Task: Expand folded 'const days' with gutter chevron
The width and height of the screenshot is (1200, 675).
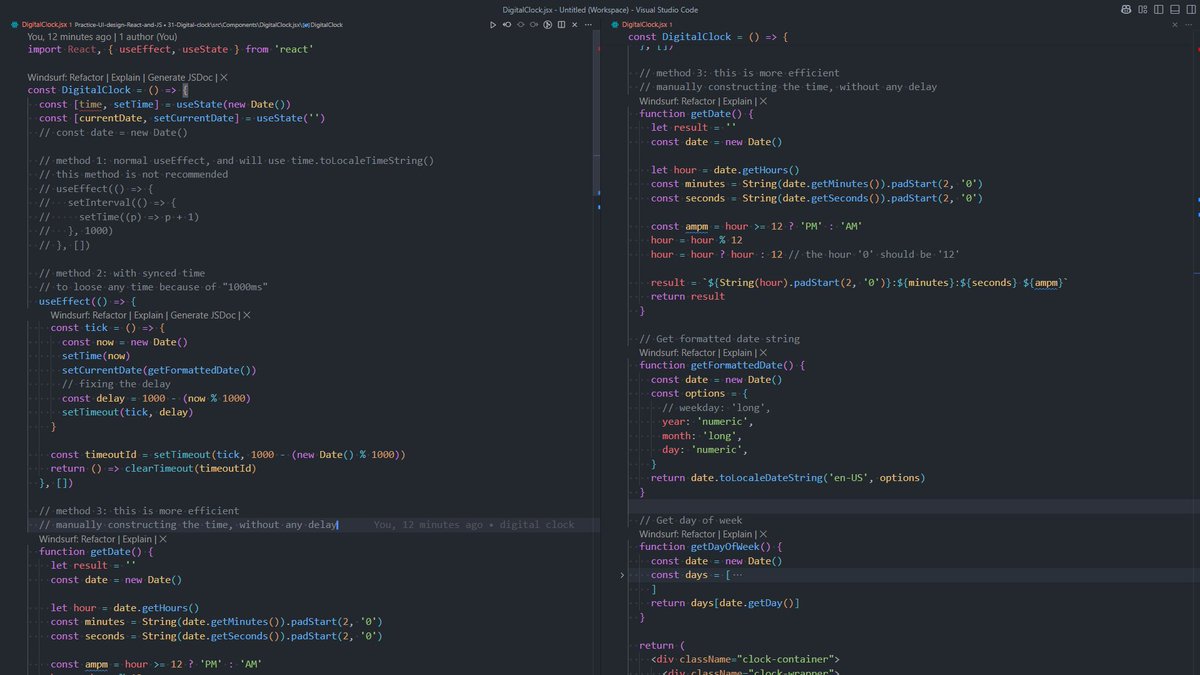Action: (x=622, y=575)
